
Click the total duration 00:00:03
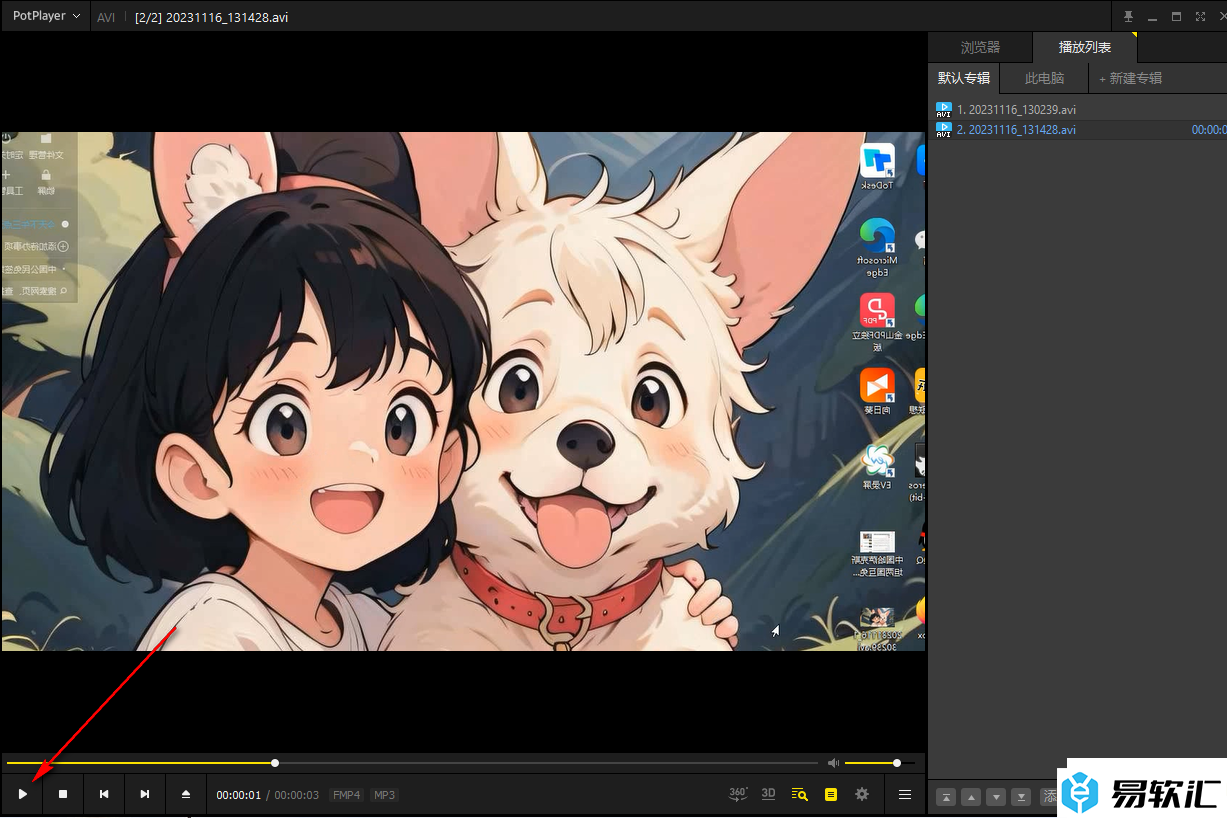coord(297,795)
